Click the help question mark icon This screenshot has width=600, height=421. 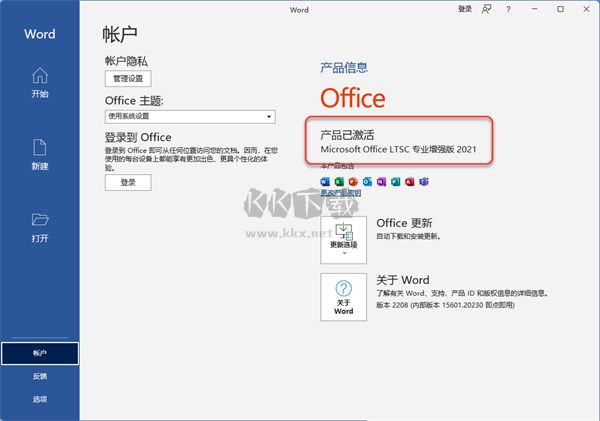click(509, 9)
